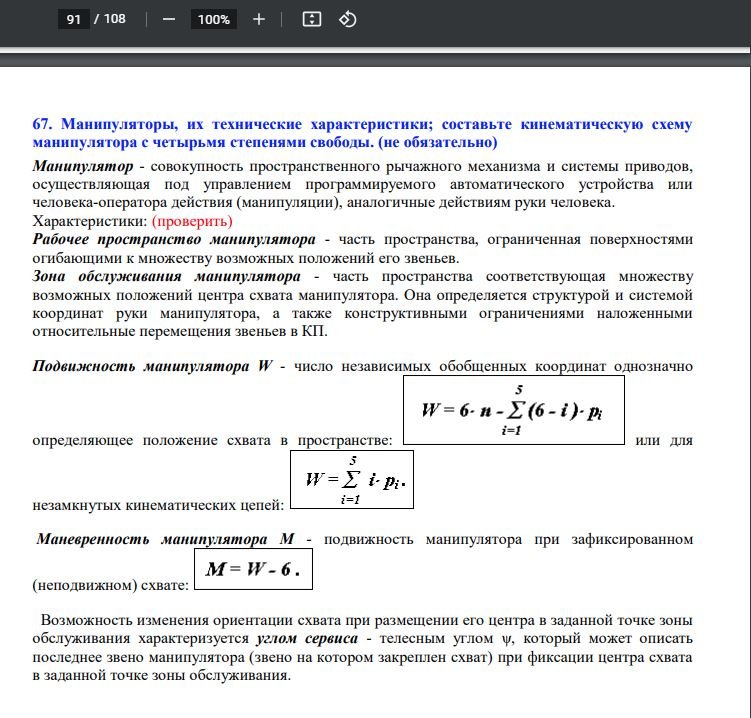The image size is (751, 718).
Task: Click the total page count 108
Action: tap(115, 19)
